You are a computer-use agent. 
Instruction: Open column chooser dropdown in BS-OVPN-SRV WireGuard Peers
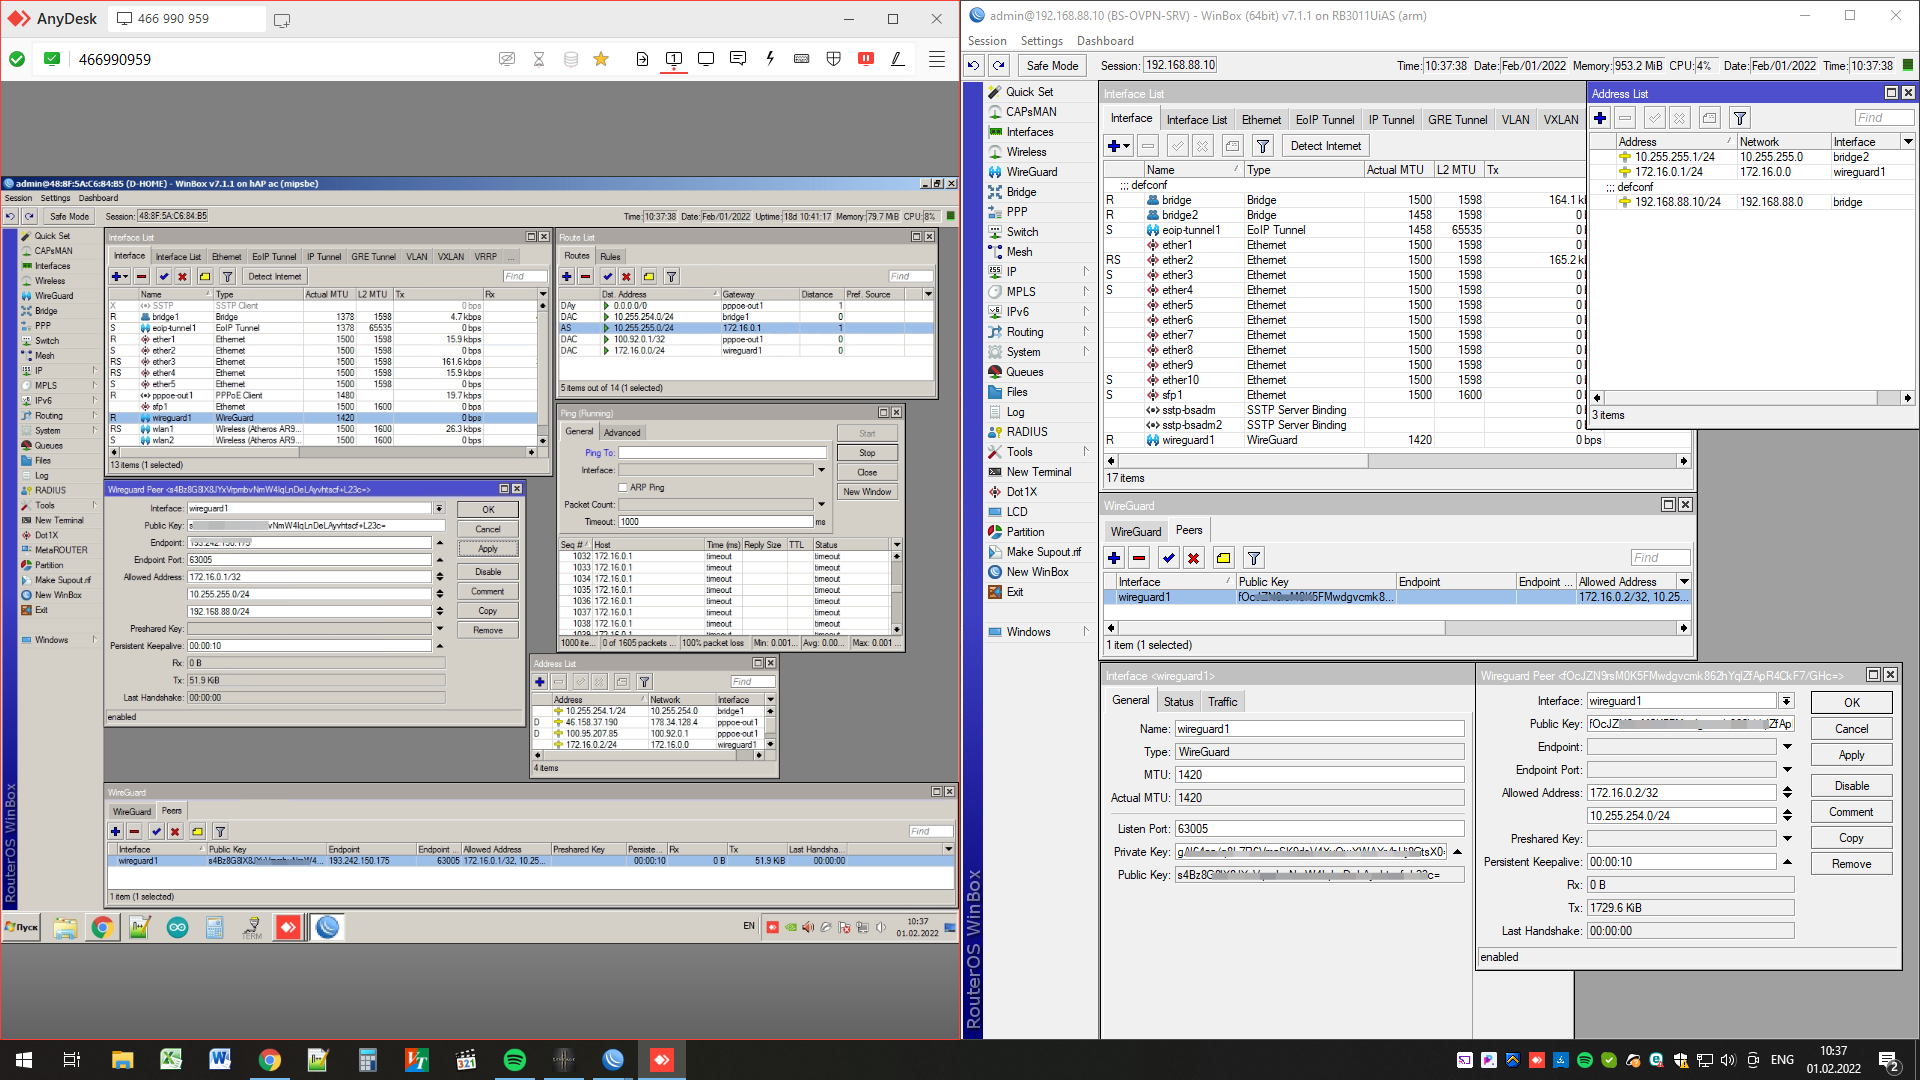[x=1684, y=582]
